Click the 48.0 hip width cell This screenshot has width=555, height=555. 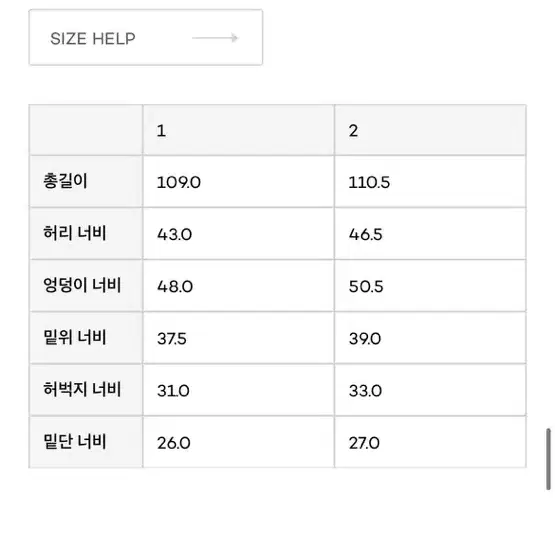[239, 286]
